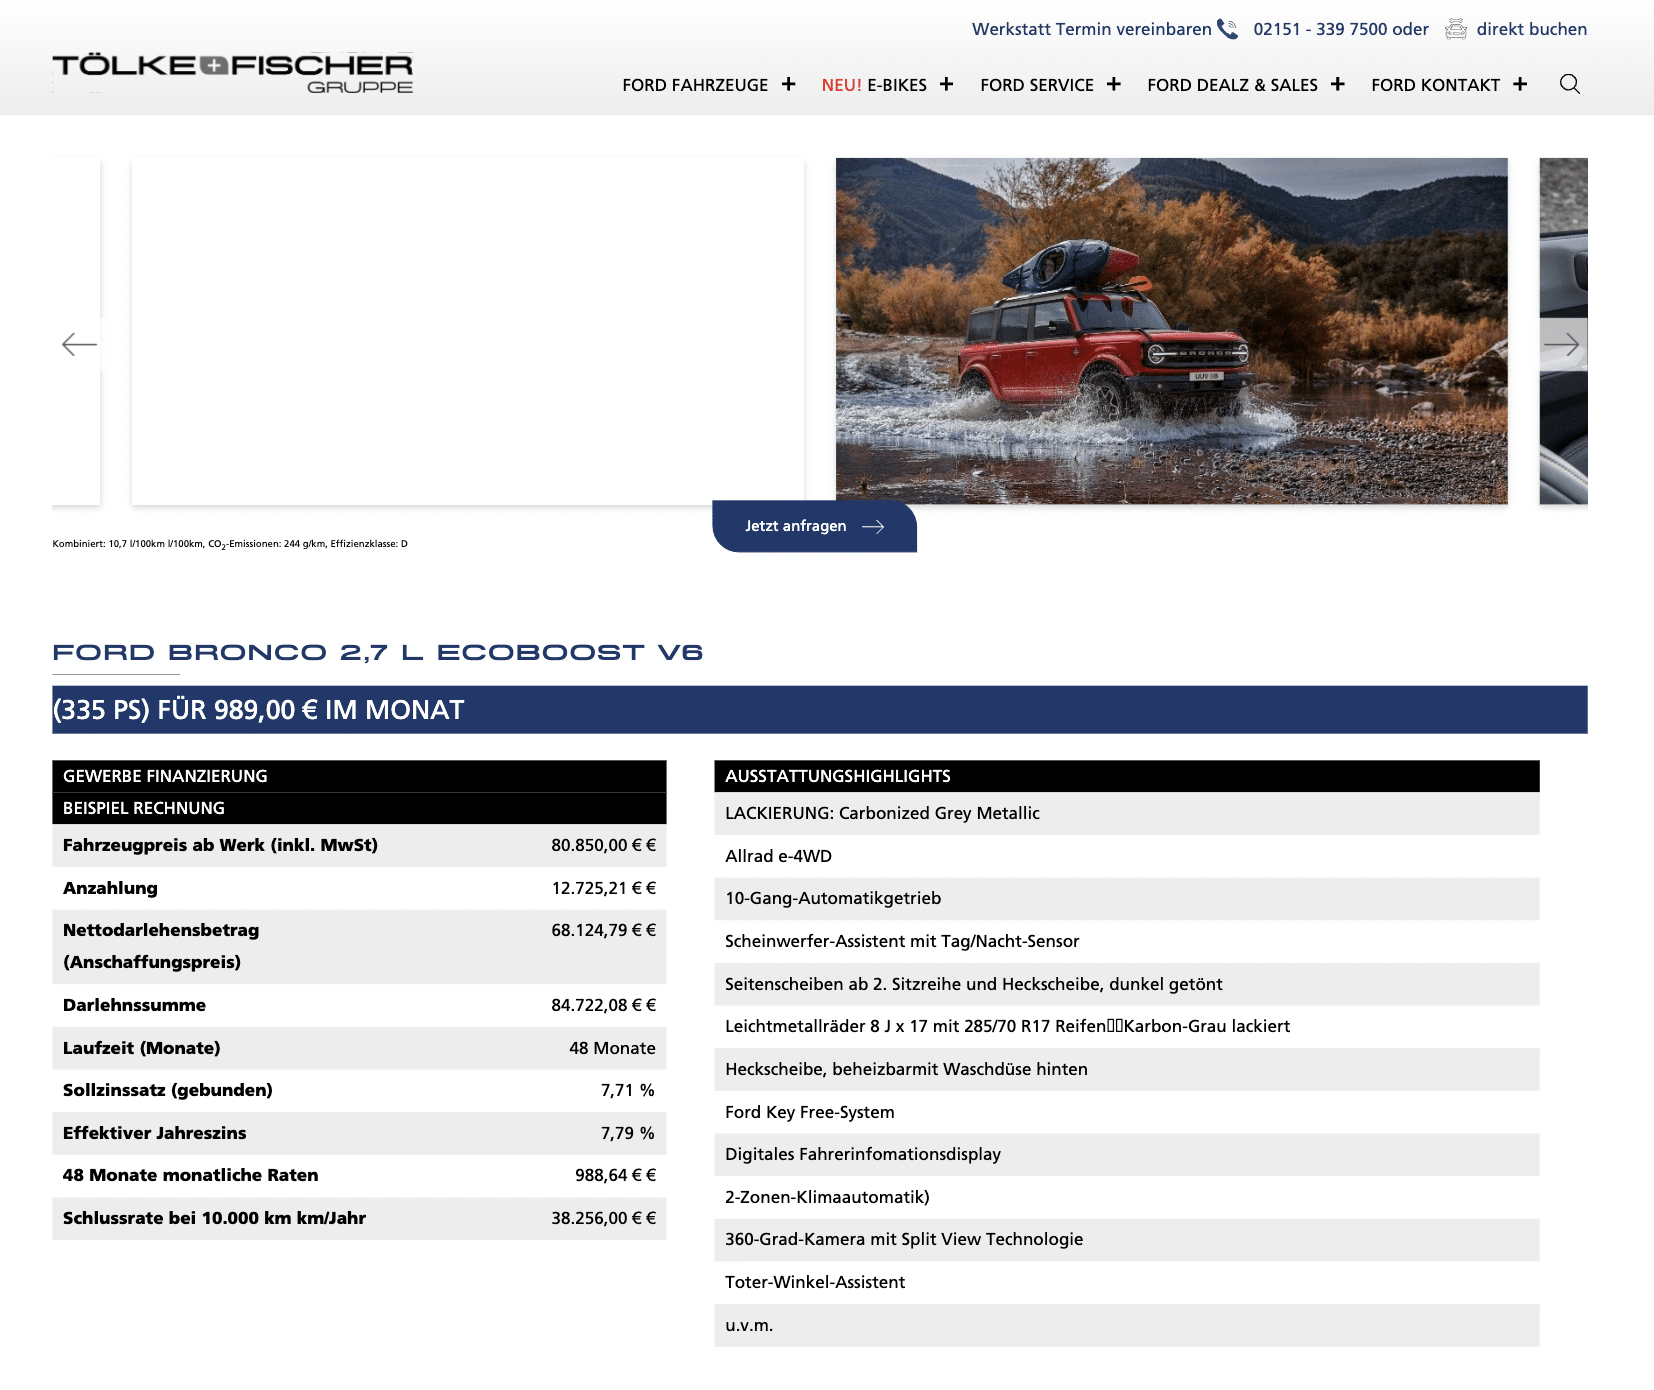Click the phone icon beside Werkstatt Termin
Image resolution: width=1654 pixels, height=1390 pixels.
(x=1227, y=29)
